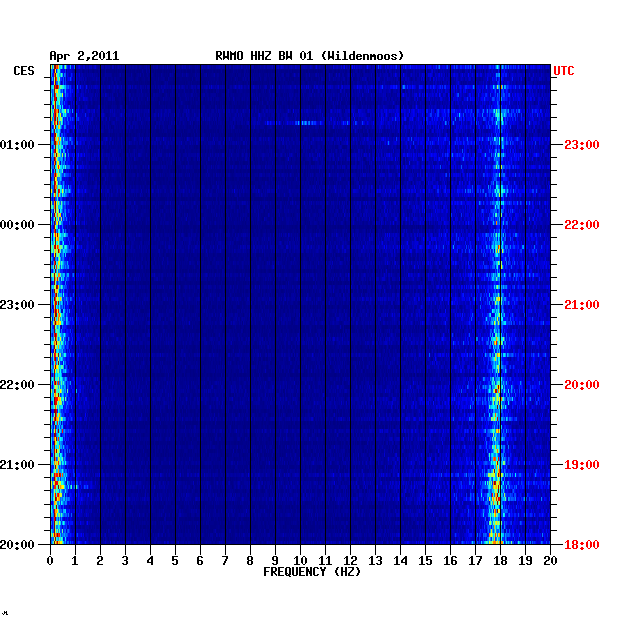Select frequency axis label 4
630x624 pixels.
coord(150,561)
